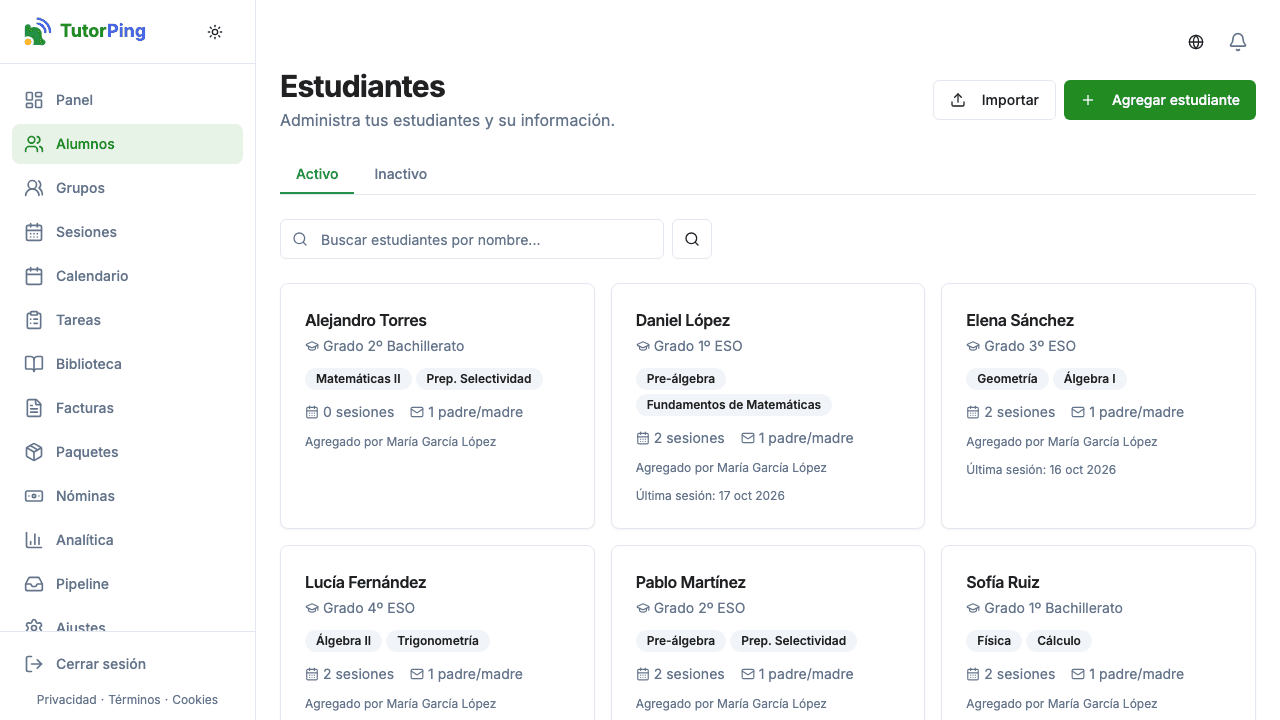The width and height of the screenshot is (1280, 720).
Task: Click the Analítica chart icon
Action: pyautogui.click(x=34, y=540)
